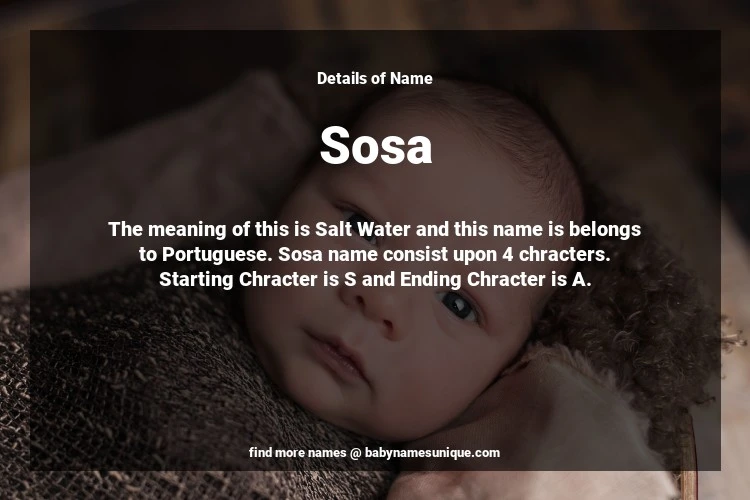
Task: Click the words "Salt Water" in the description
Action: (363, 229)
